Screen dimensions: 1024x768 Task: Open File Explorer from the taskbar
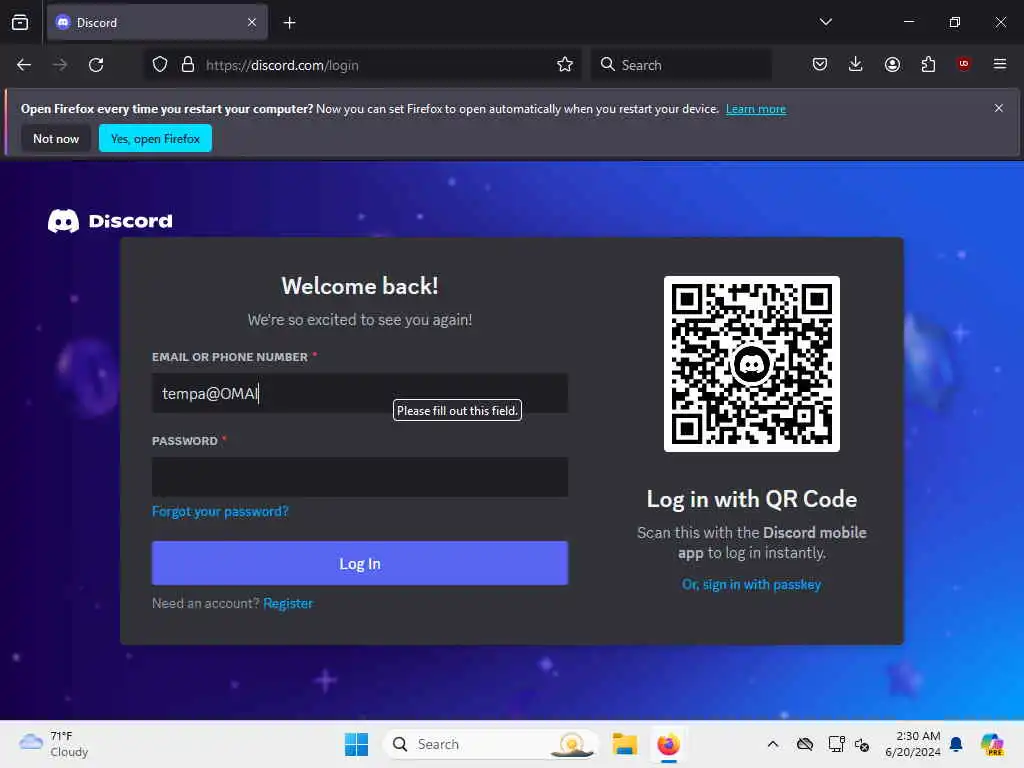[624, 744]
